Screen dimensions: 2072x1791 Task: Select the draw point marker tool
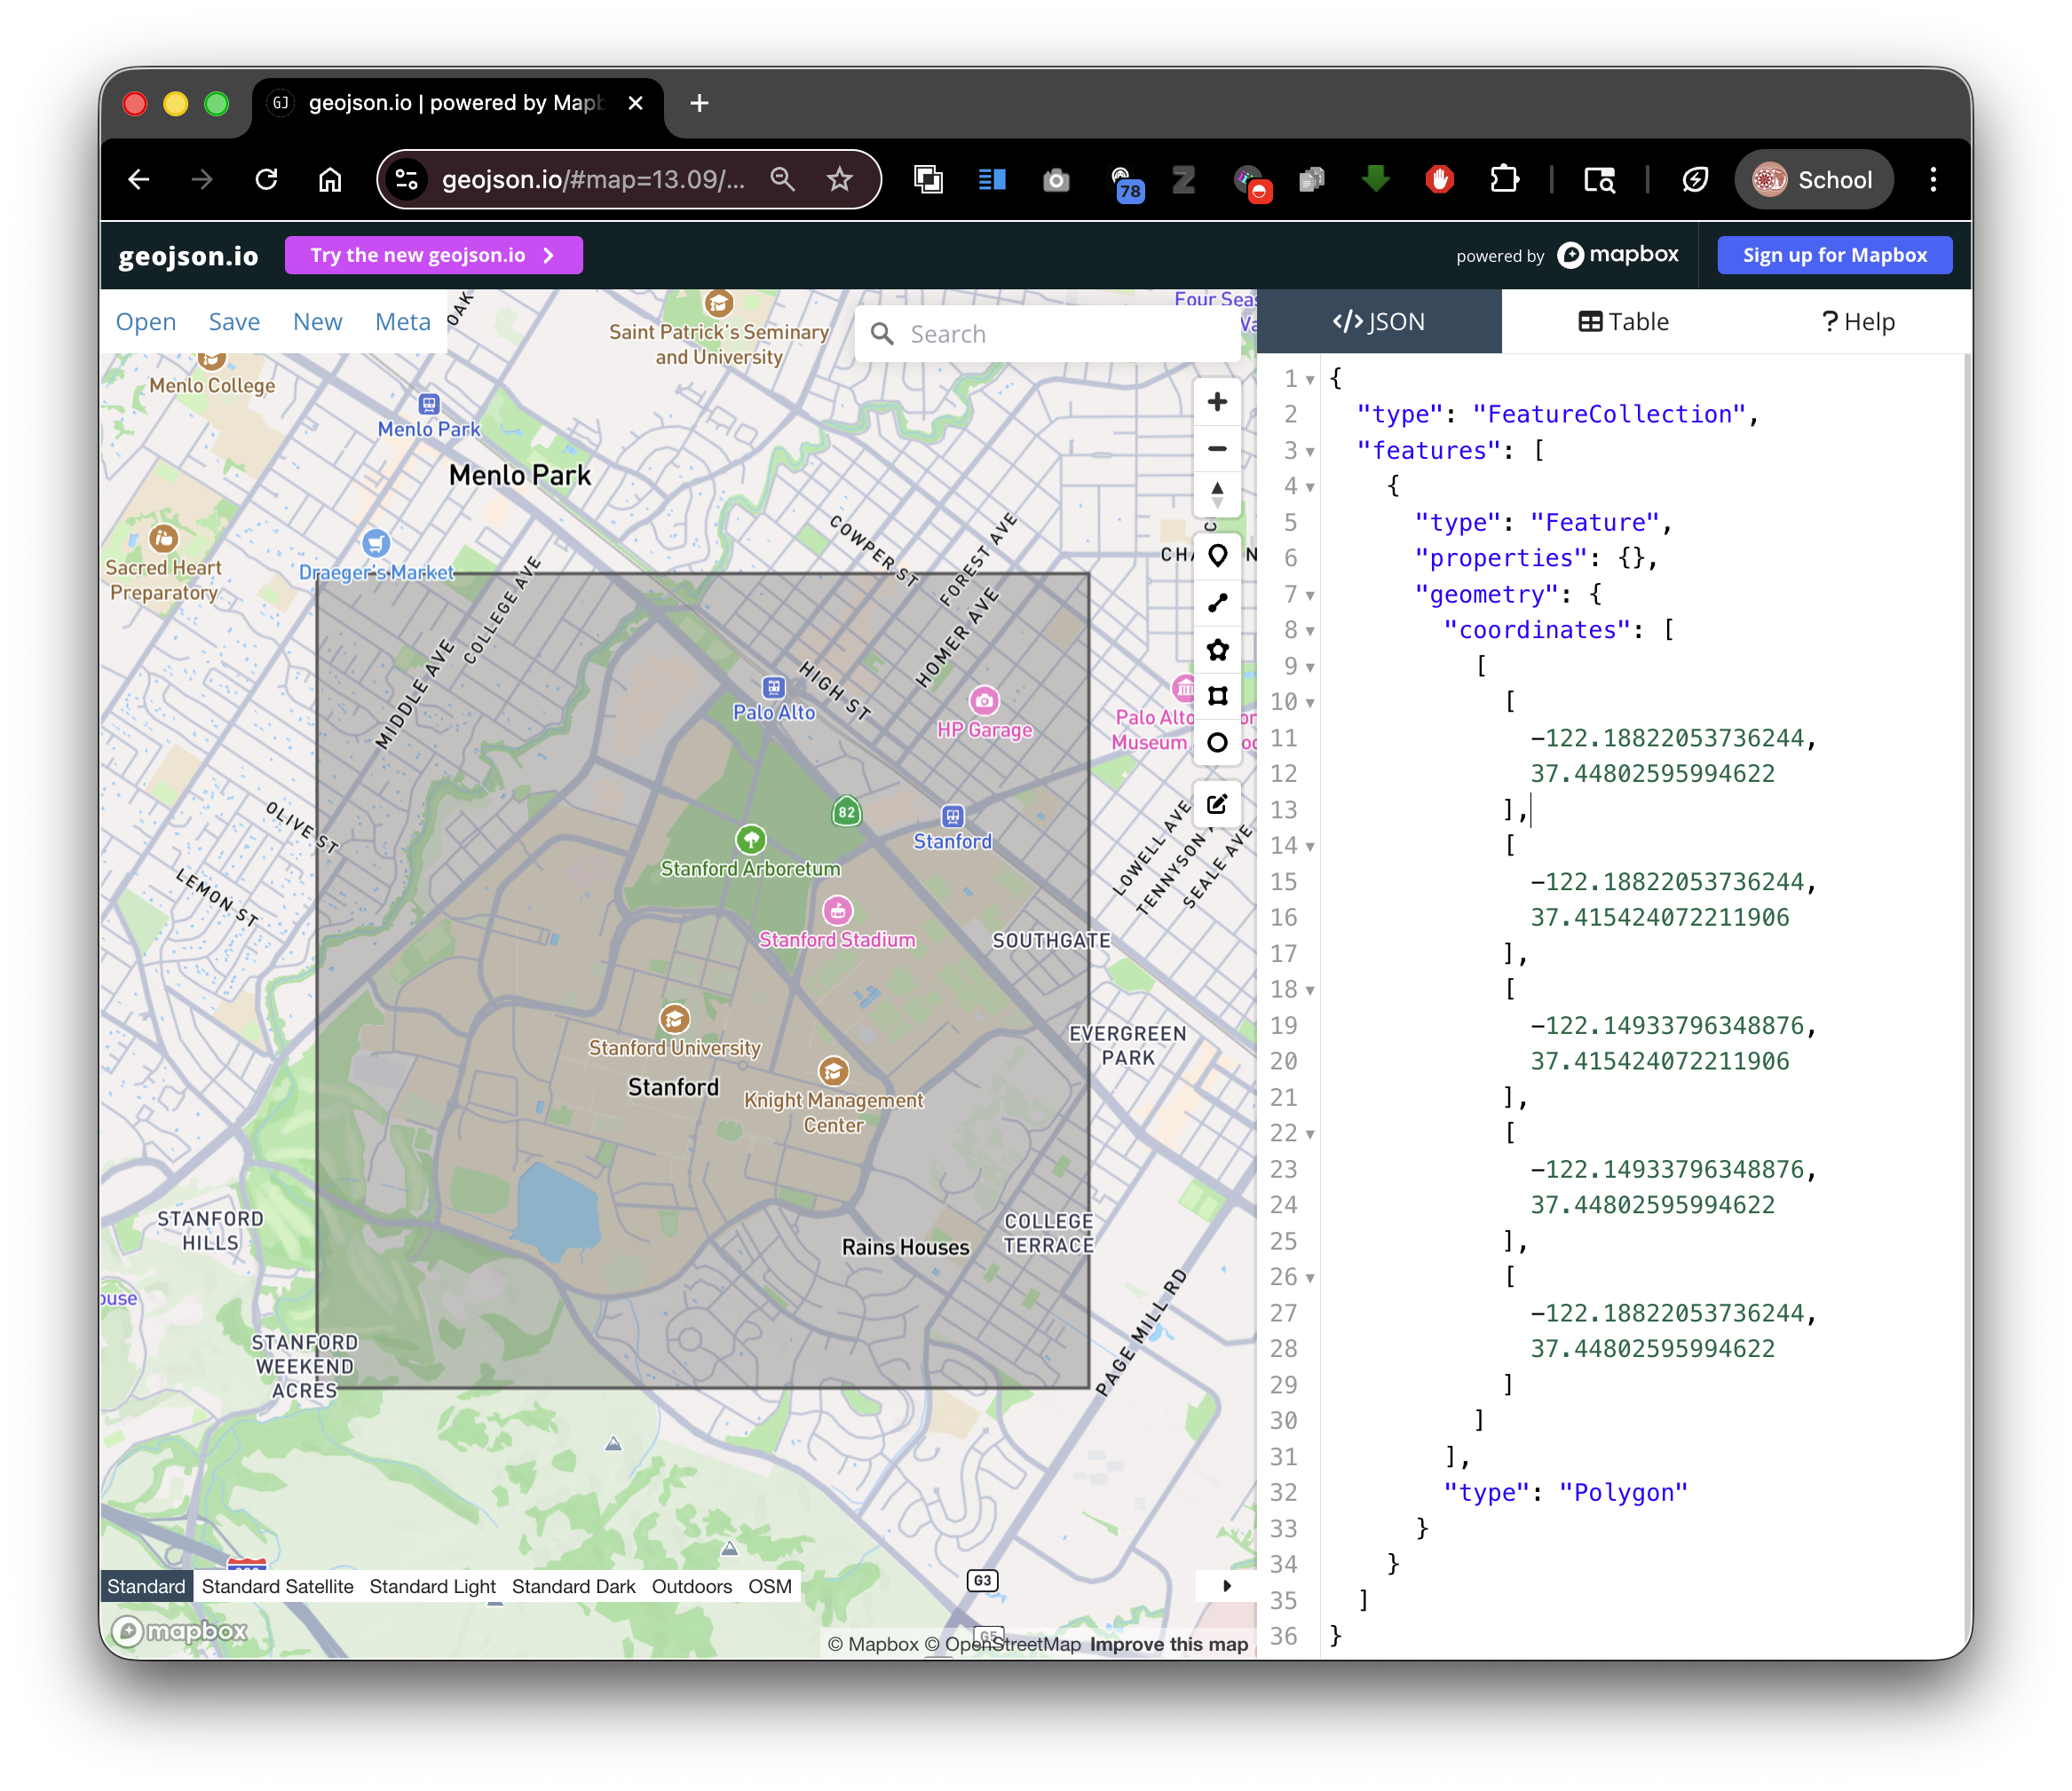(x=1217, y=555)
